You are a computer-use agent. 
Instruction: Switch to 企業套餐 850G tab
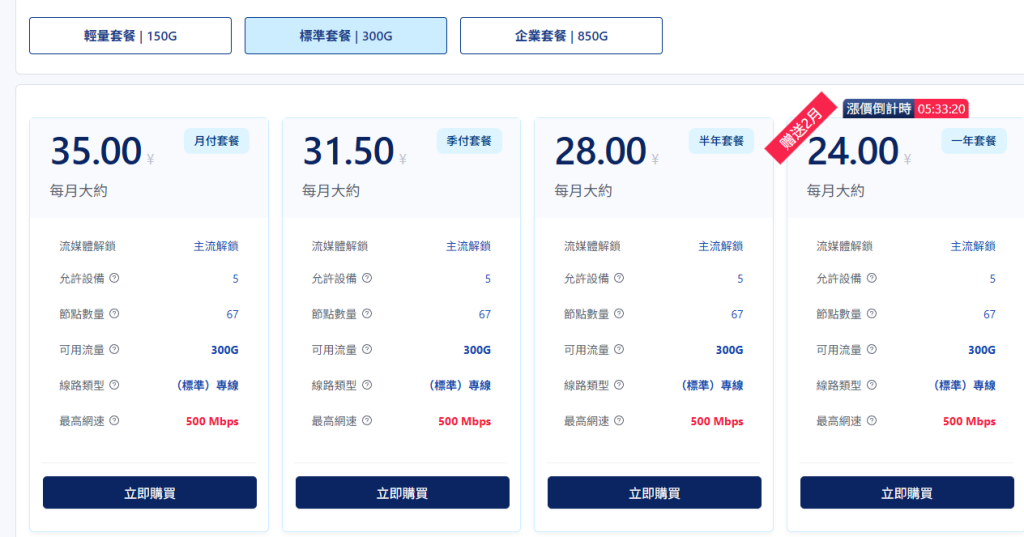click(562, 36)
